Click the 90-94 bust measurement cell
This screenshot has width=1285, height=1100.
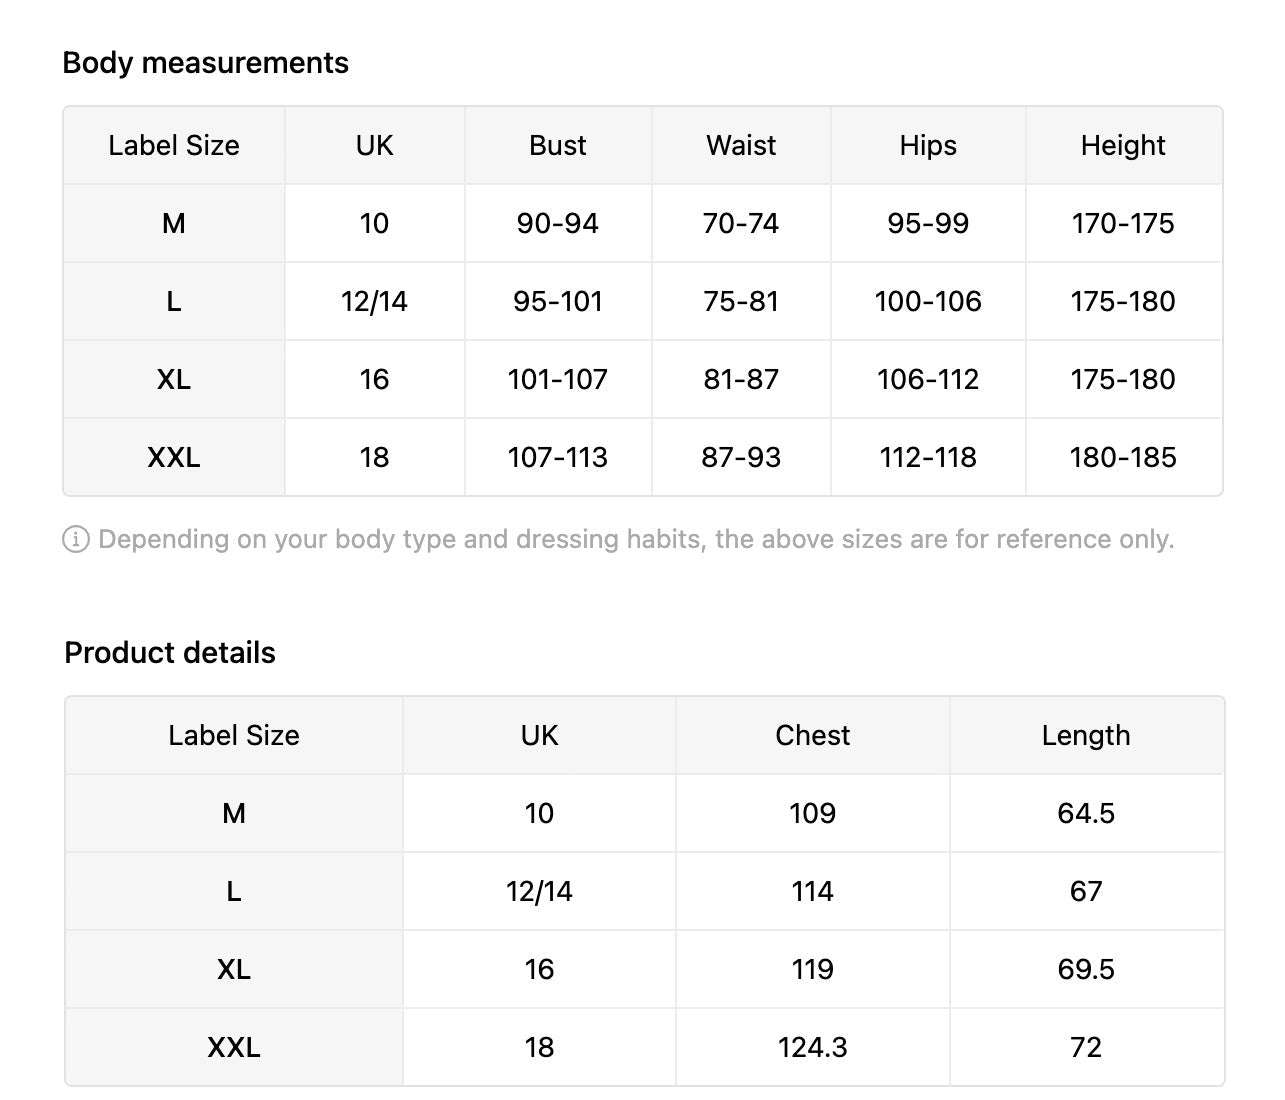tap(557, 224)
